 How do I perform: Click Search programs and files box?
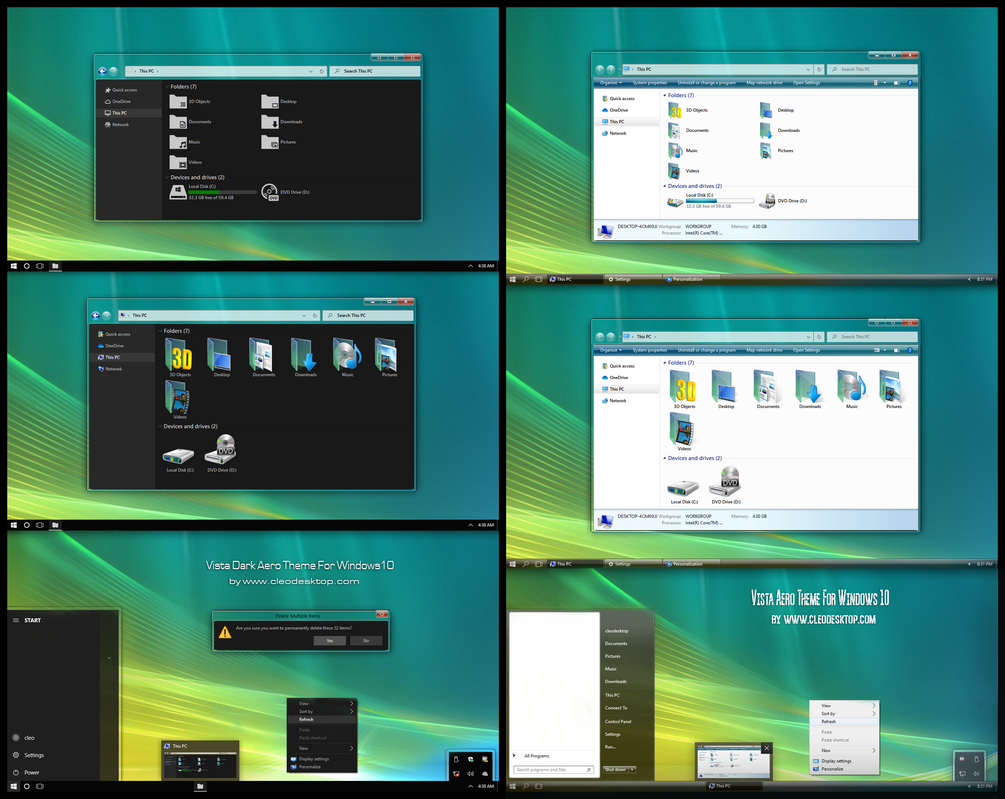point(554,770)
